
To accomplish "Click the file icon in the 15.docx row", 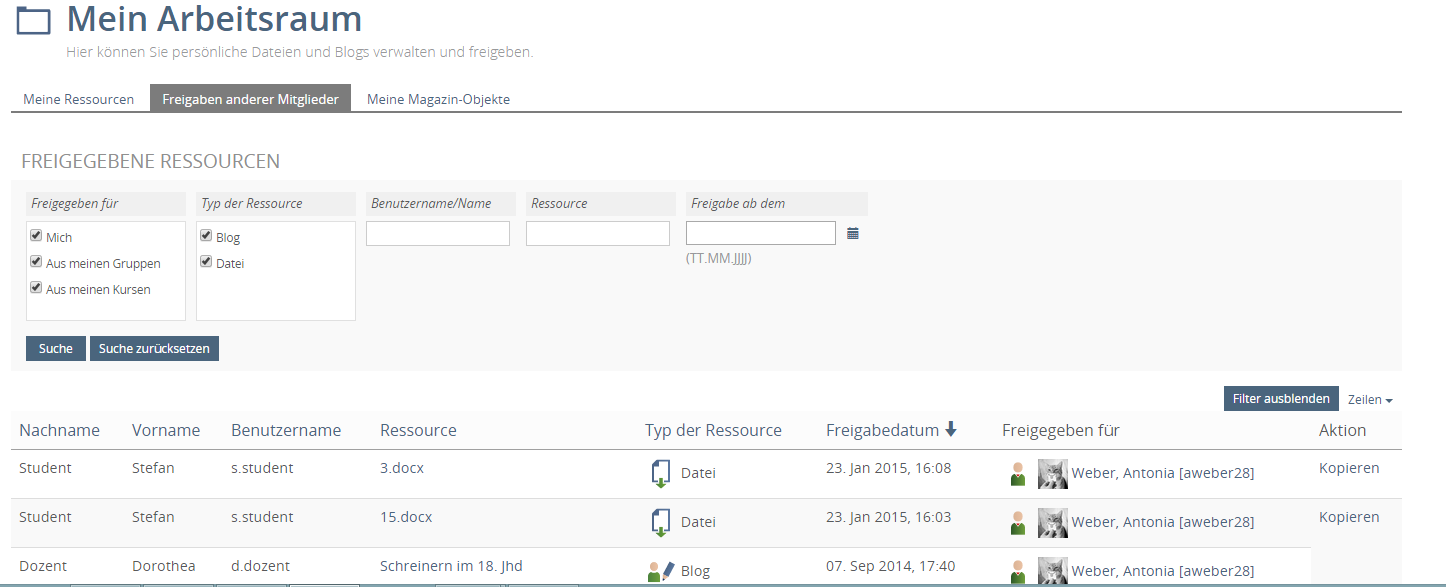I will (660, 522).
